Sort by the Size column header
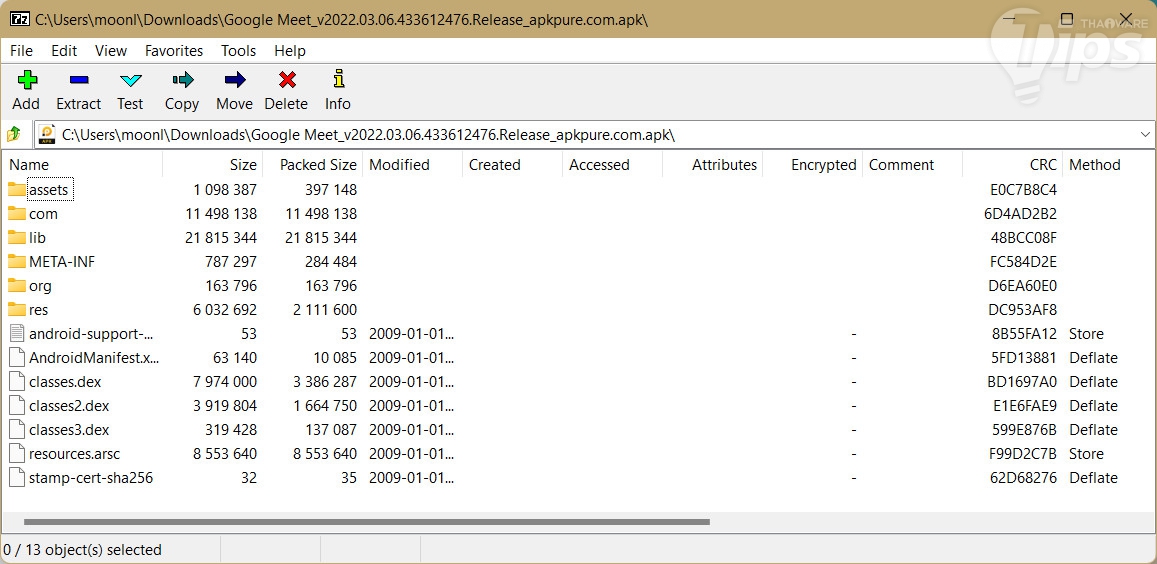1157x564 pixels. click(213, 165)
